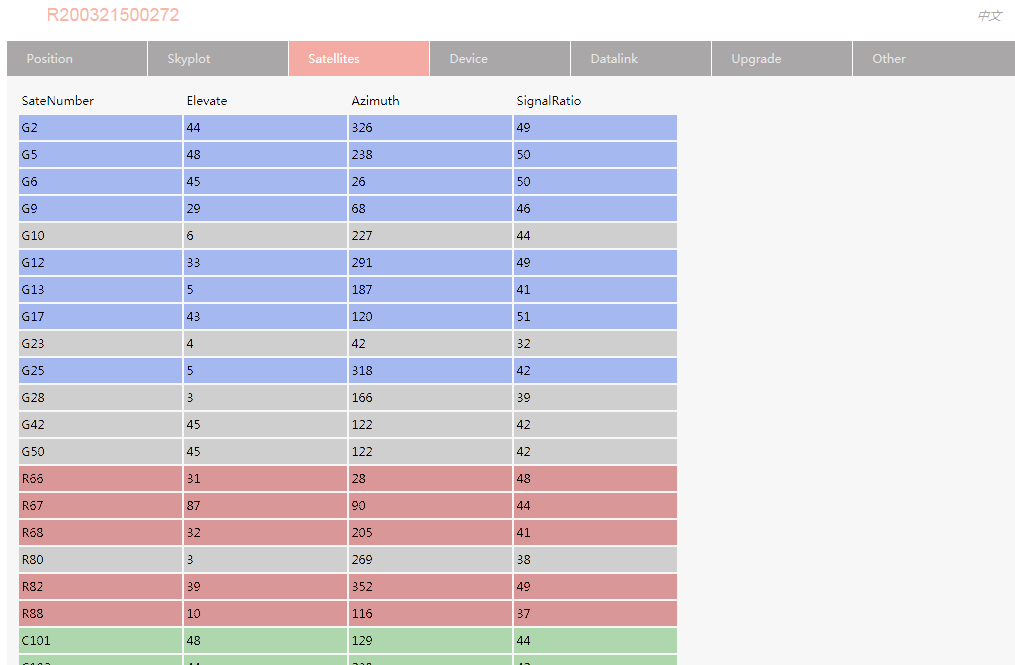Viewport: 1015px width, 665px height.
Task: Click signal ratio 51 in G17 row
Action: point(595,317)
